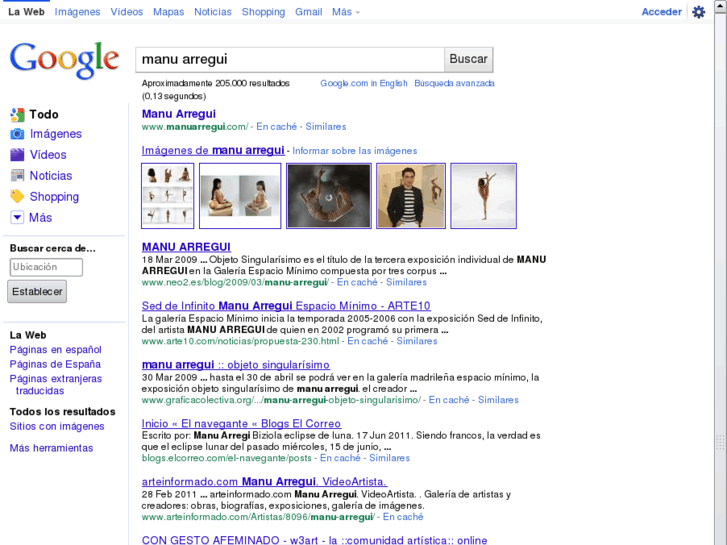This screenshot has height=545, width=727.
Task: Click the Ubicación location input field
Action: coord(46,267)
